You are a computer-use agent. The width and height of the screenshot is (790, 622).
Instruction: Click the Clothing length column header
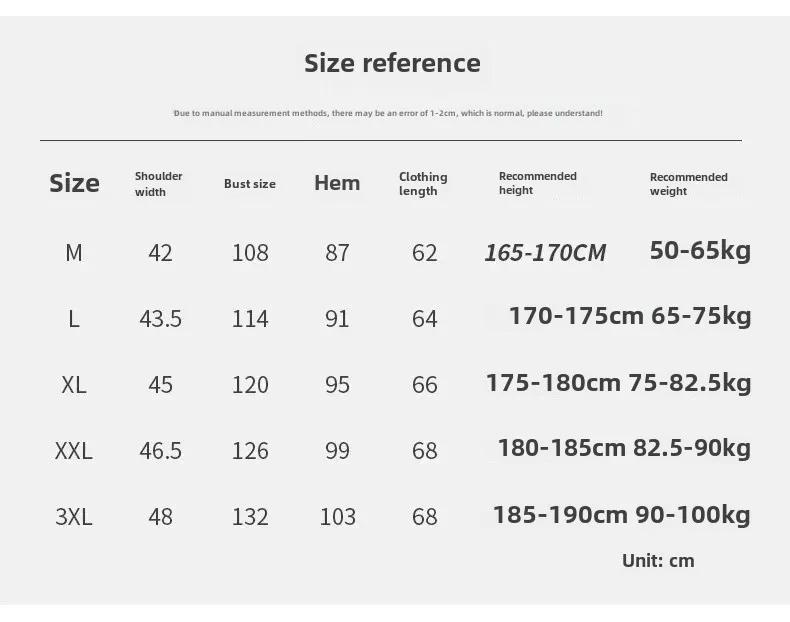pyautogui.click(x=423, y=184)
